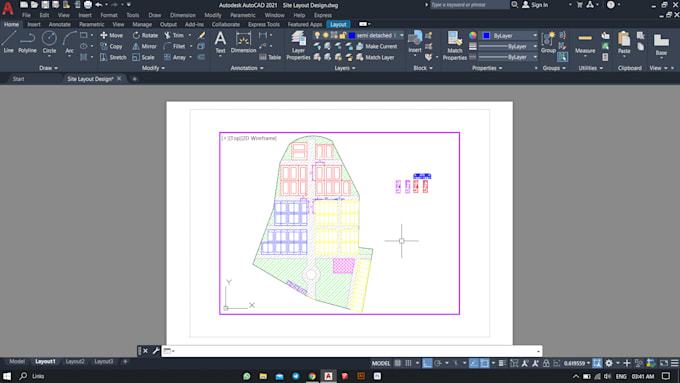Toggle the MODEL space status button

(x=381, y=363)
